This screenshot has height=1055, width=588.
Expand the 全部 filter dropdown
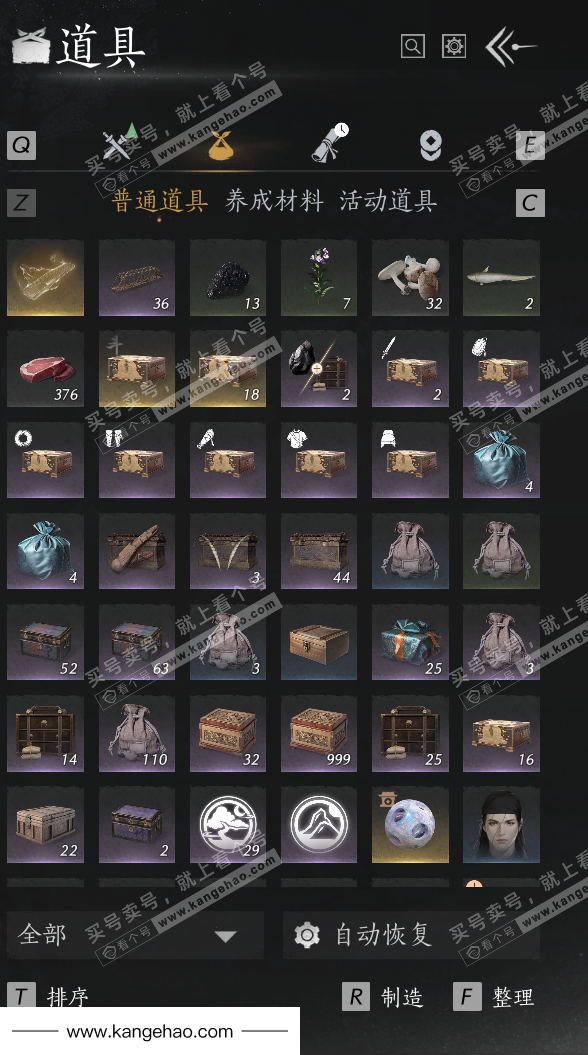pyautogui.click(x=135, y=935)
